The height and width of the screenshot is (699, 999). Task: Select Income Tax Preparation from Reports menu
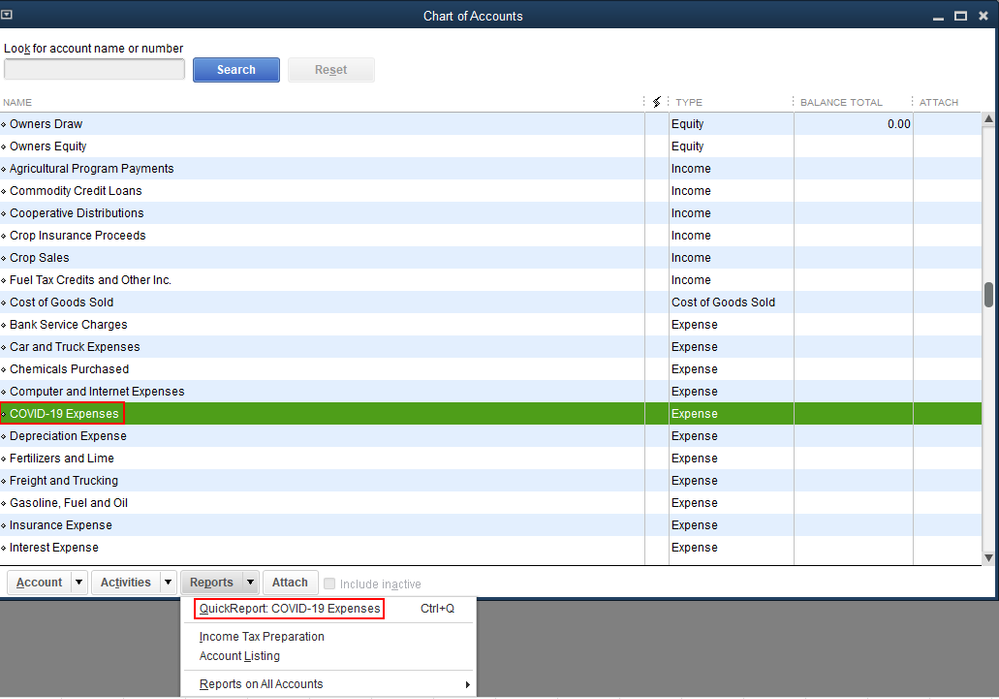262,637
